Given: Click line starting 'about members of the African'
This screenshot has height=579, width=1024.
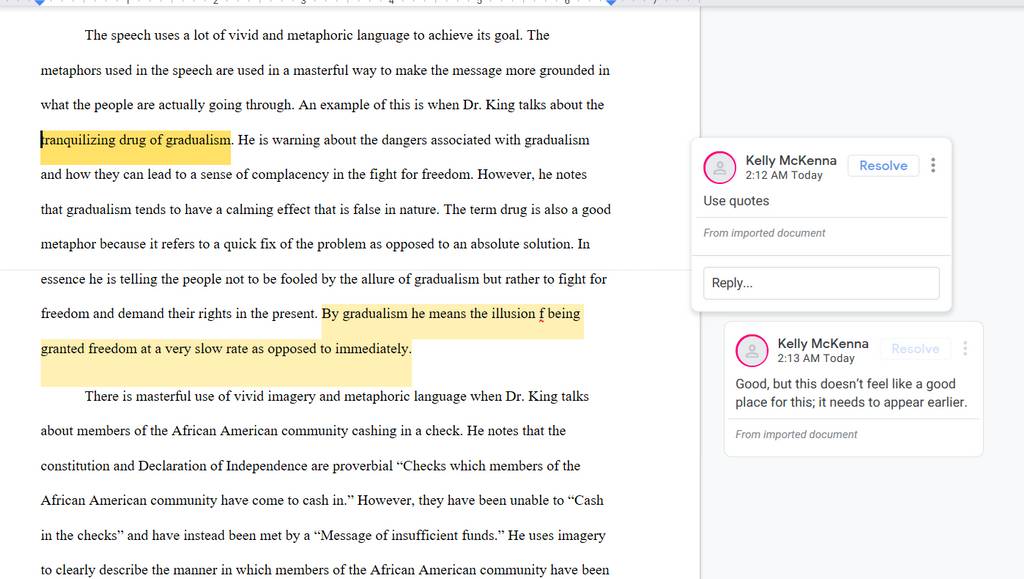Looking at the screenshot, I should tap(303, 431).
